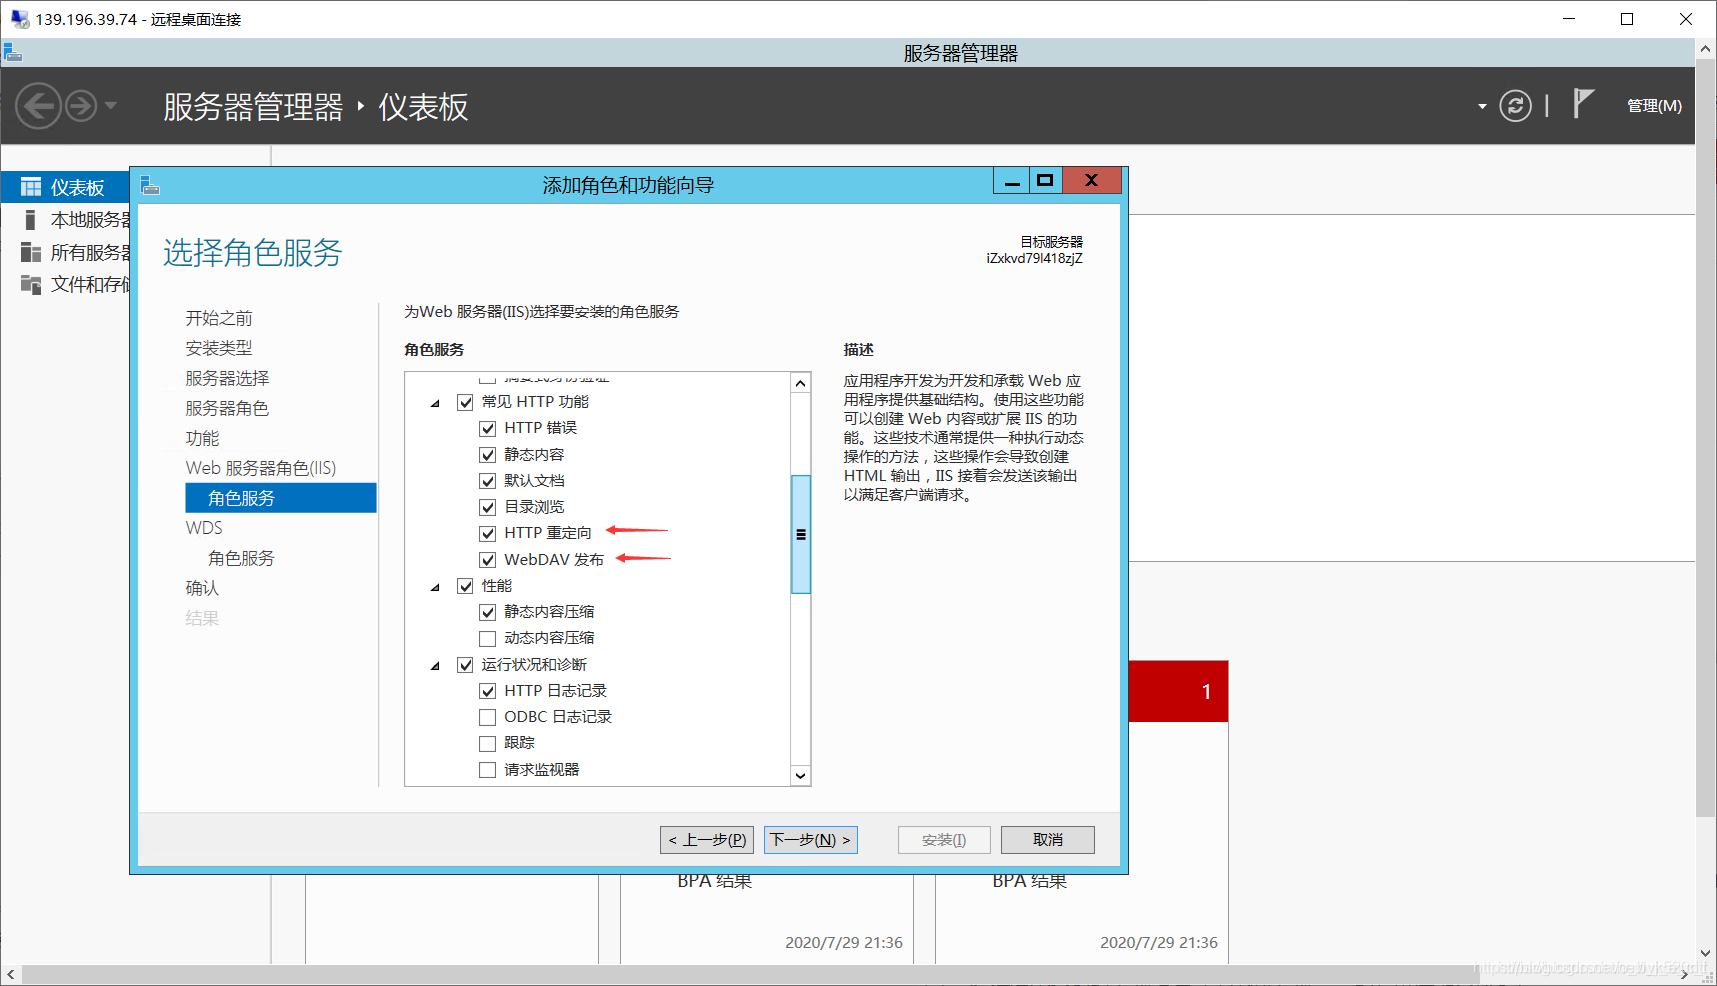Go to the 开始之前 wizard step
Viewport: 1717px width, 986px height.
coord(219,318)
